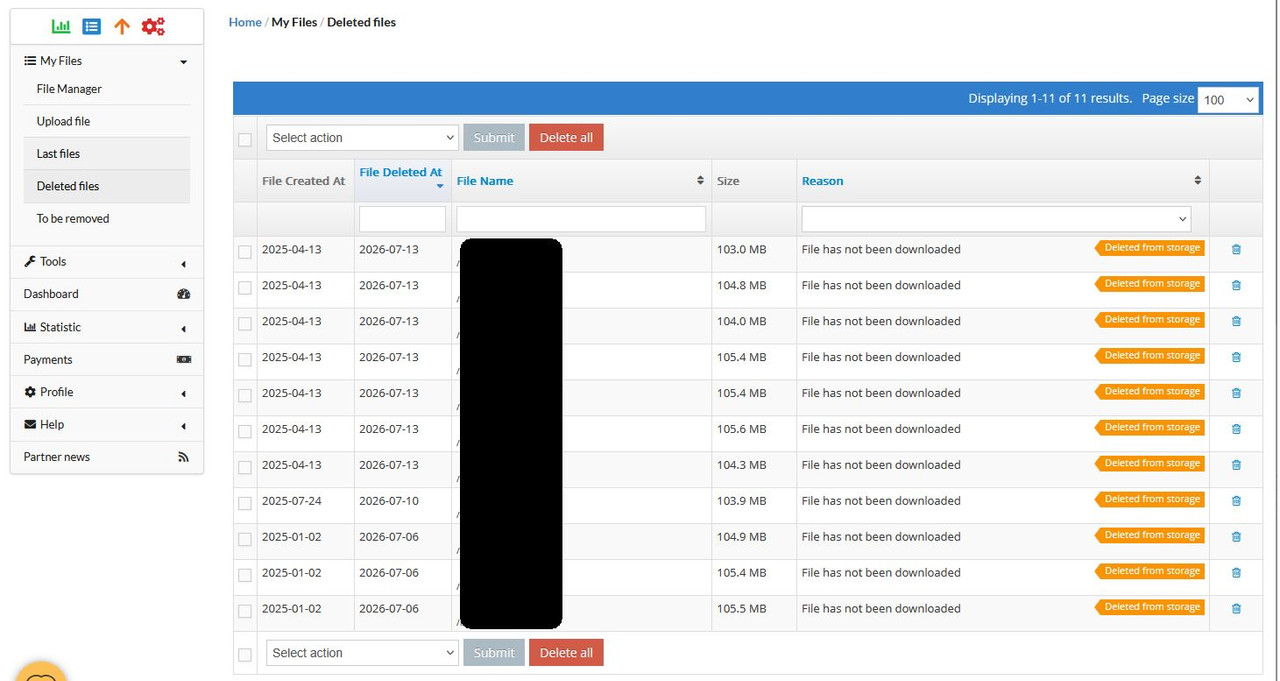This screenshot has height=681, width=1280.
Task: Check the 104.0 MB file row
Action: [x=245, y=324]
